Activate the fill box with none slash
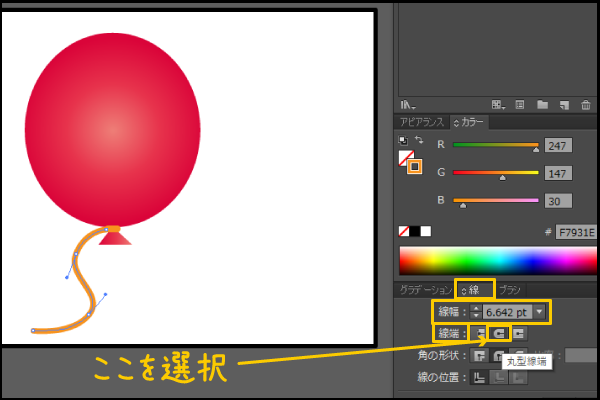 (x=405, y=157)
